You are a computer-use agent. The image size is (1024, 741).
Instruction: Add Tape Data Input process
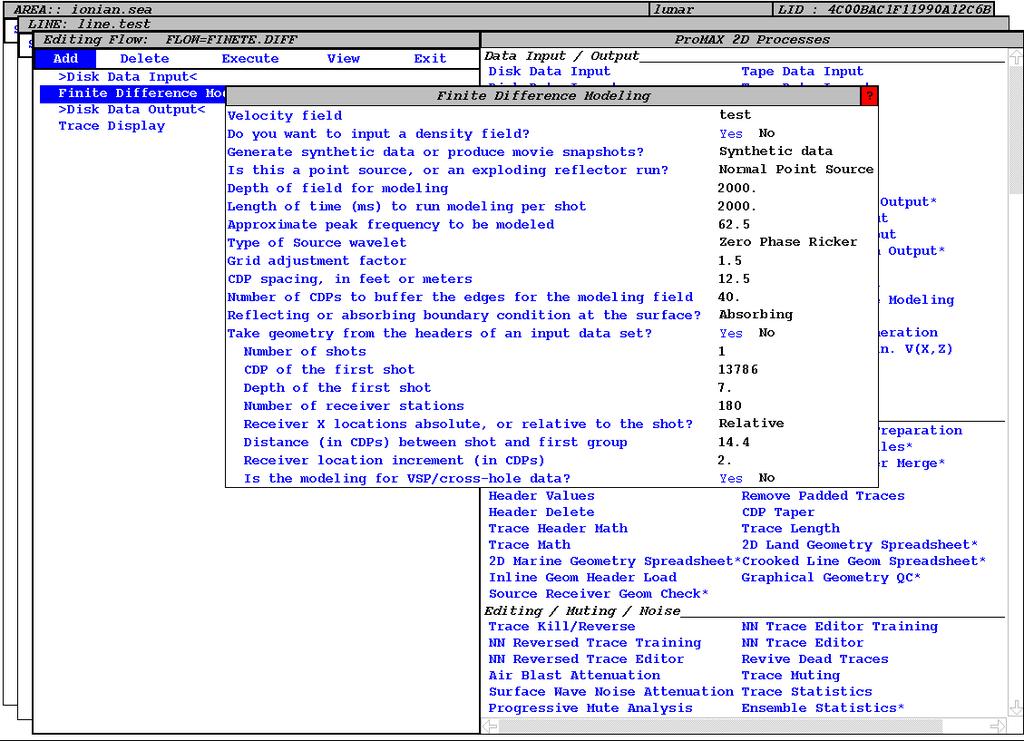tap(802, 71)
